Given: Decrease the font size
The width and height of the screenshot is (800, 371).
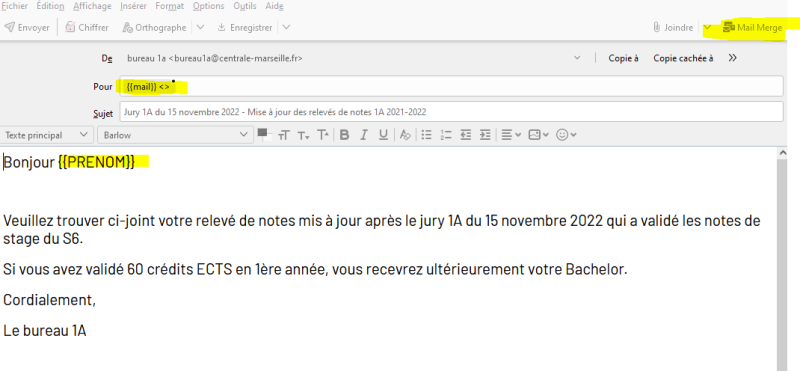Looking at the screenshot, I should 304,135.
